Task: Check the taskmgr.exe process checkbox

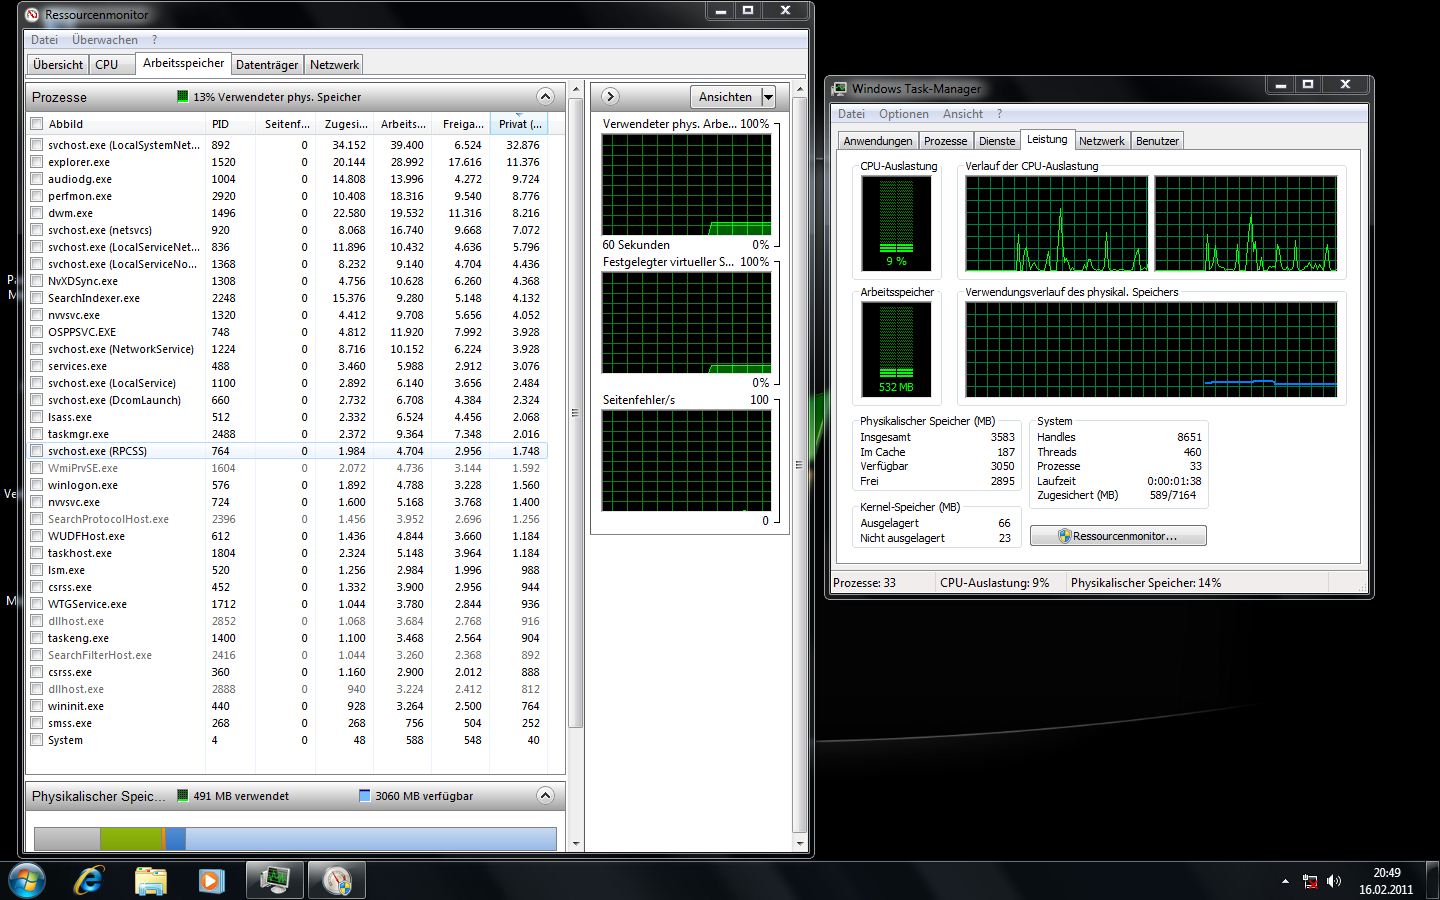Action: click(x=37, y=434)
